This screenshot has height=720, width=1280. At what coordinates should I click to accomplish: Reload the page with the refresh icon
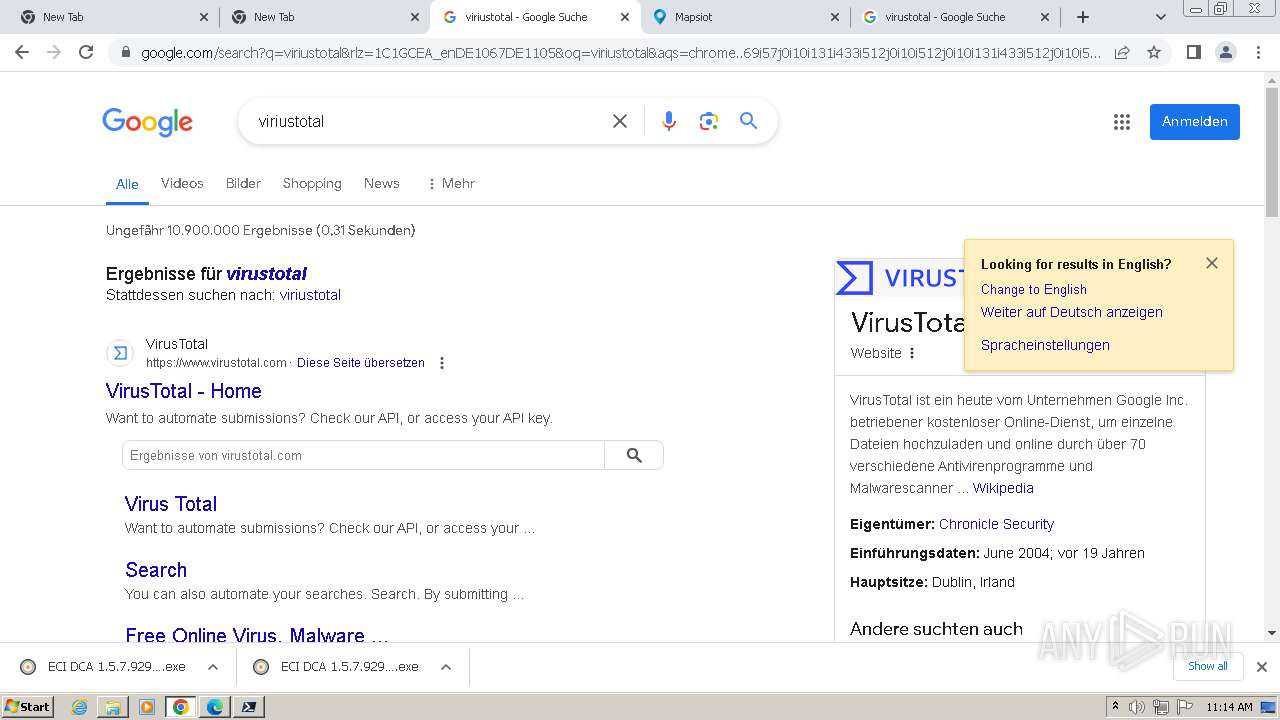click(86, 52)
